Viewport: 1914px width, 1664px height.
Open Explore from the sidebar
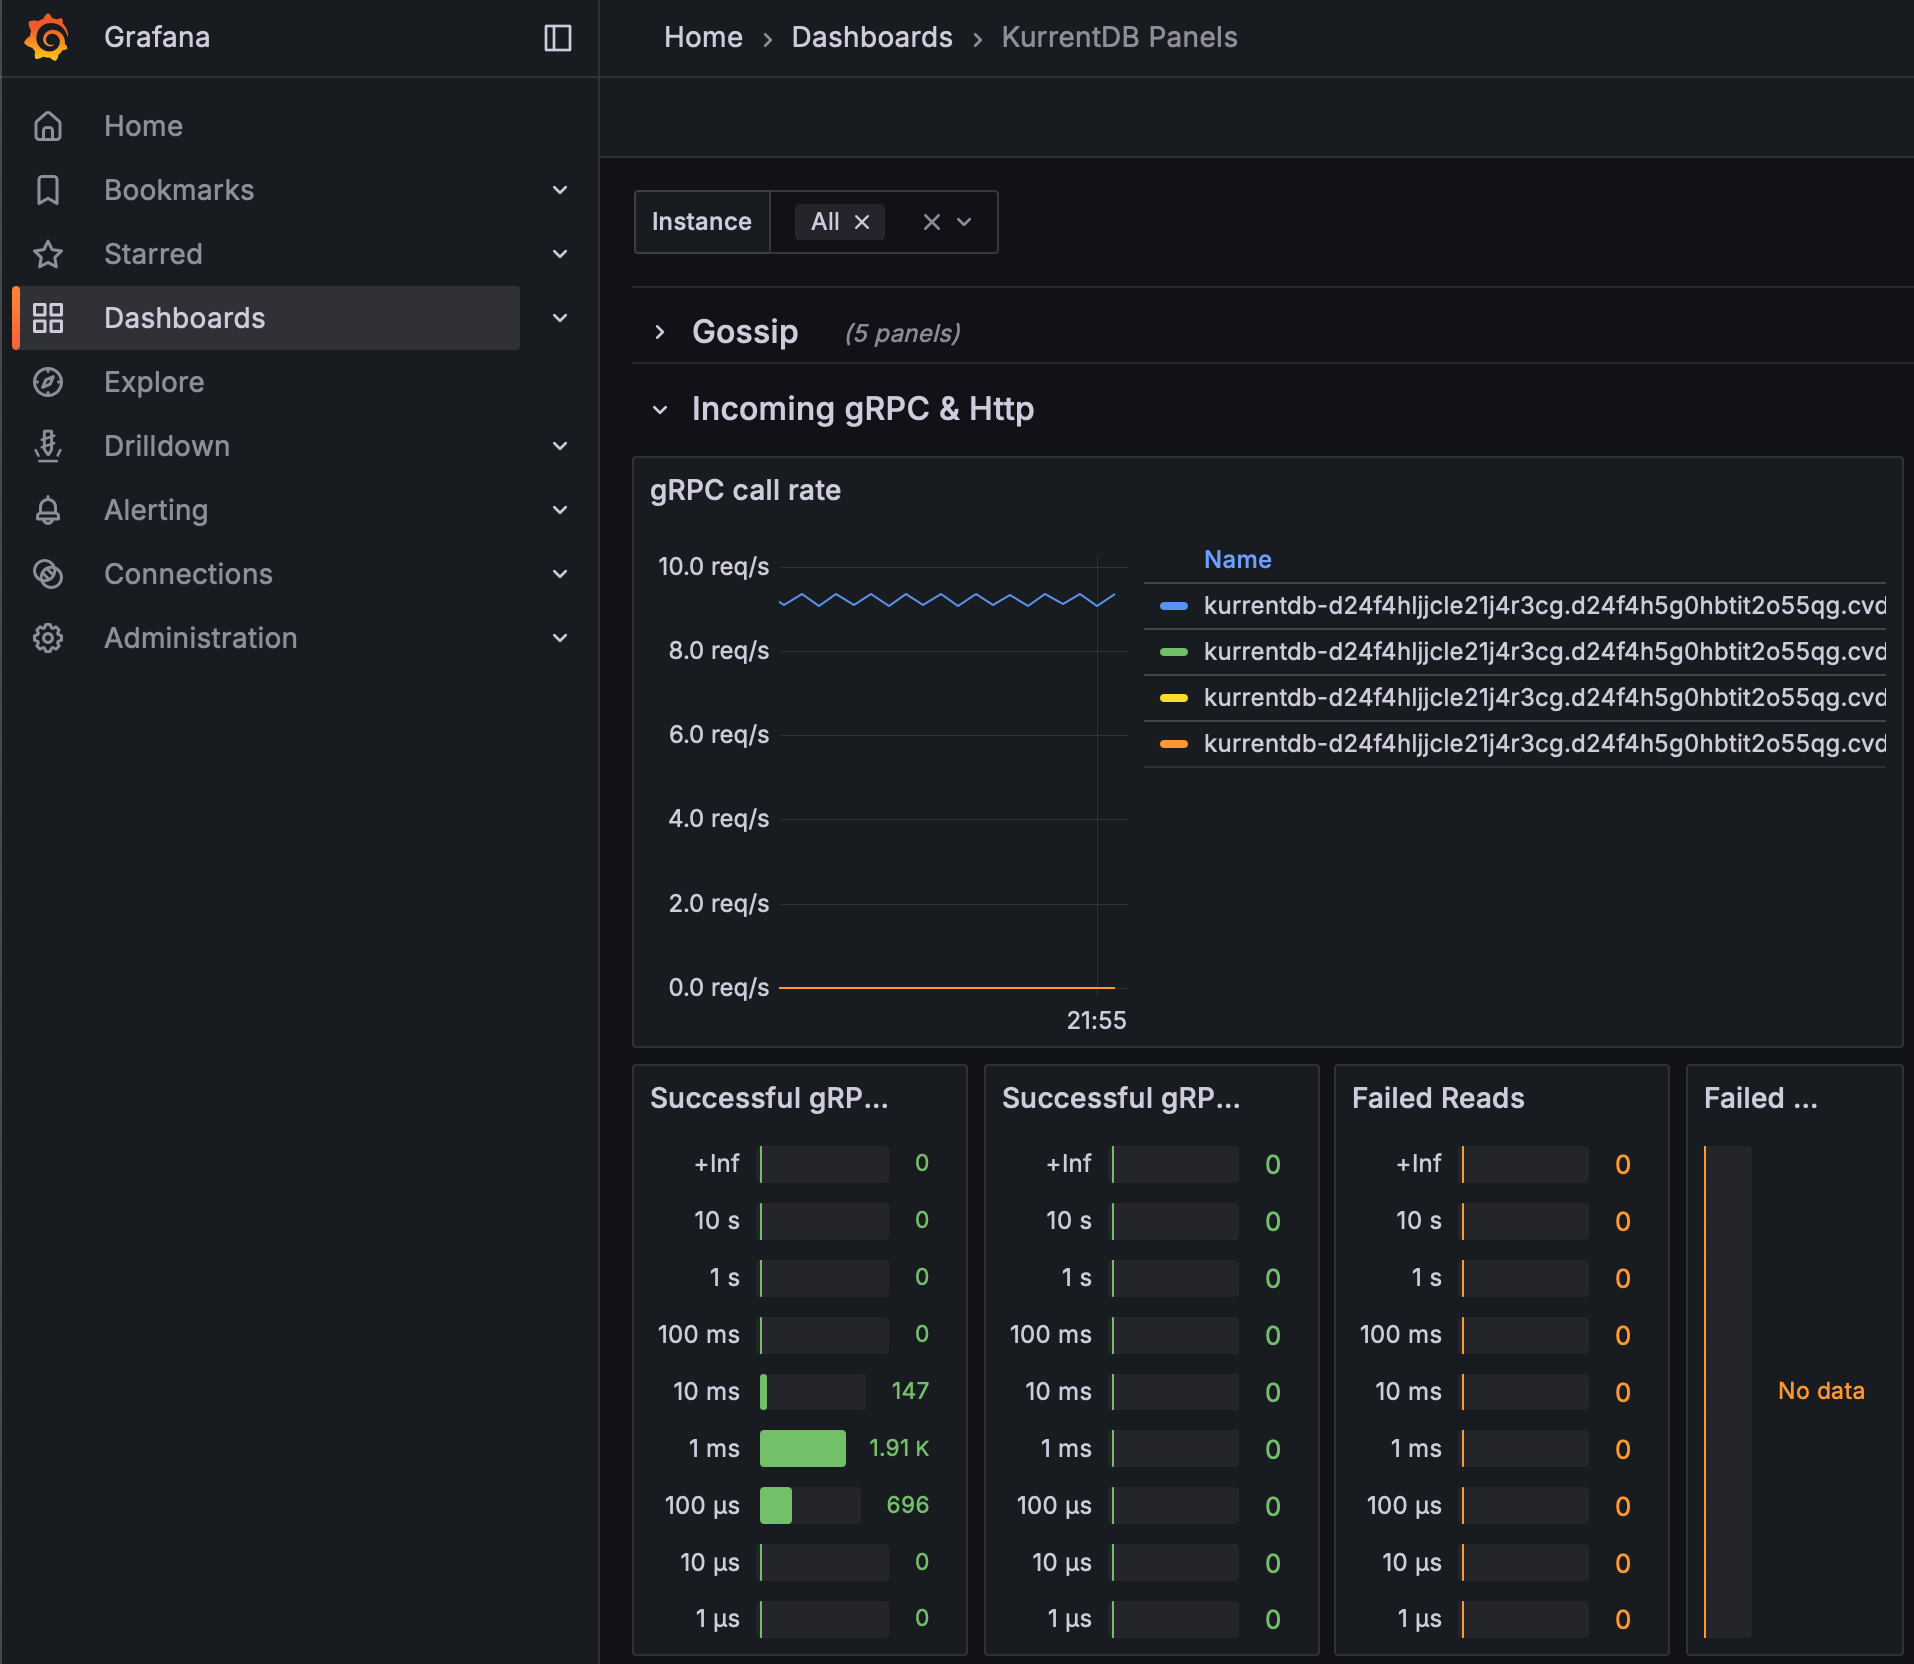[153, 382]
